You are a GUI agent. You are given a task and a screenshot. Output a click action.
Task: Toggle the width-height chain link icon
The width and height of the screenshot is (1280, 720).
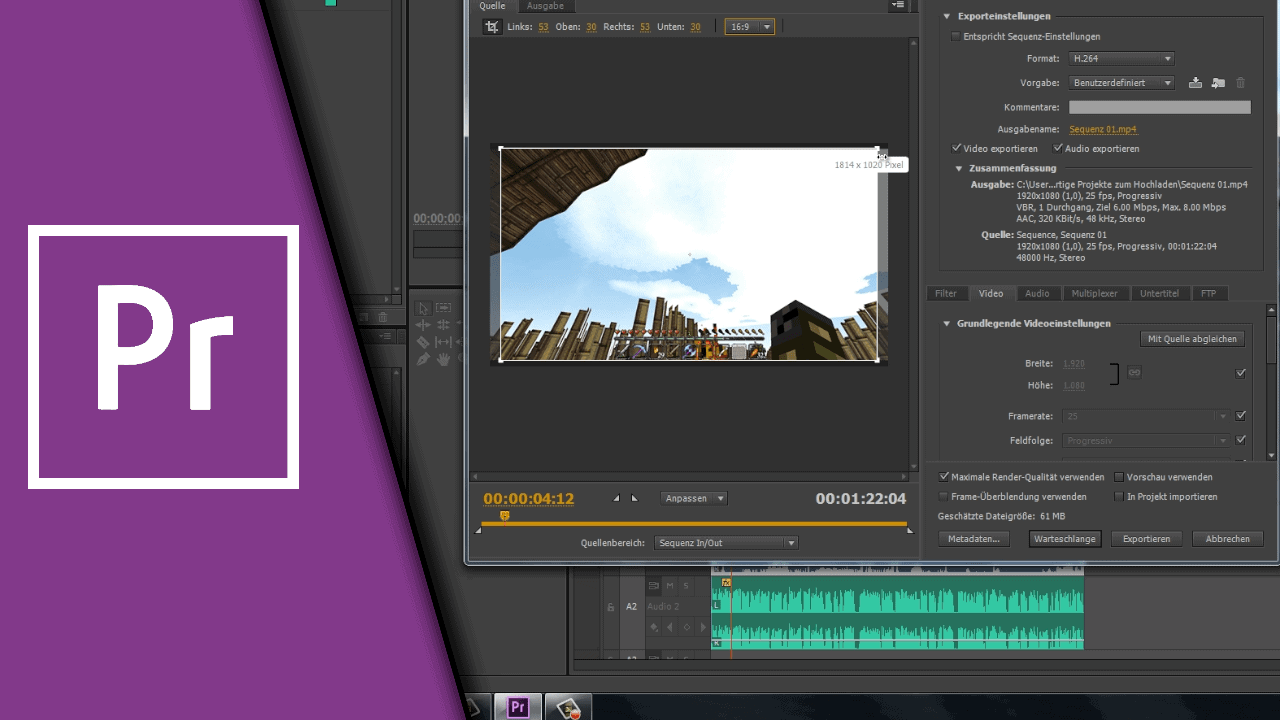(x=1134, y=372)
